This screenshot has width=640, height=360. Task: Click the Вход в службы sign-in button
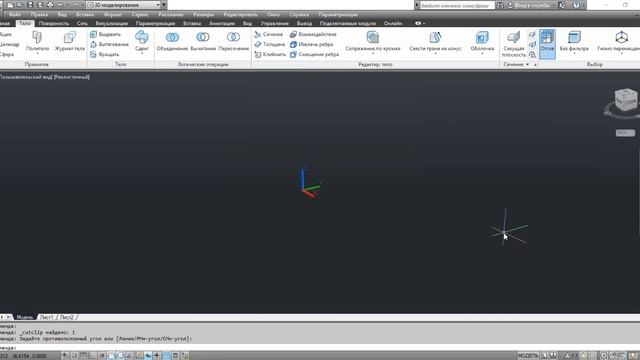tap(533, 5)
